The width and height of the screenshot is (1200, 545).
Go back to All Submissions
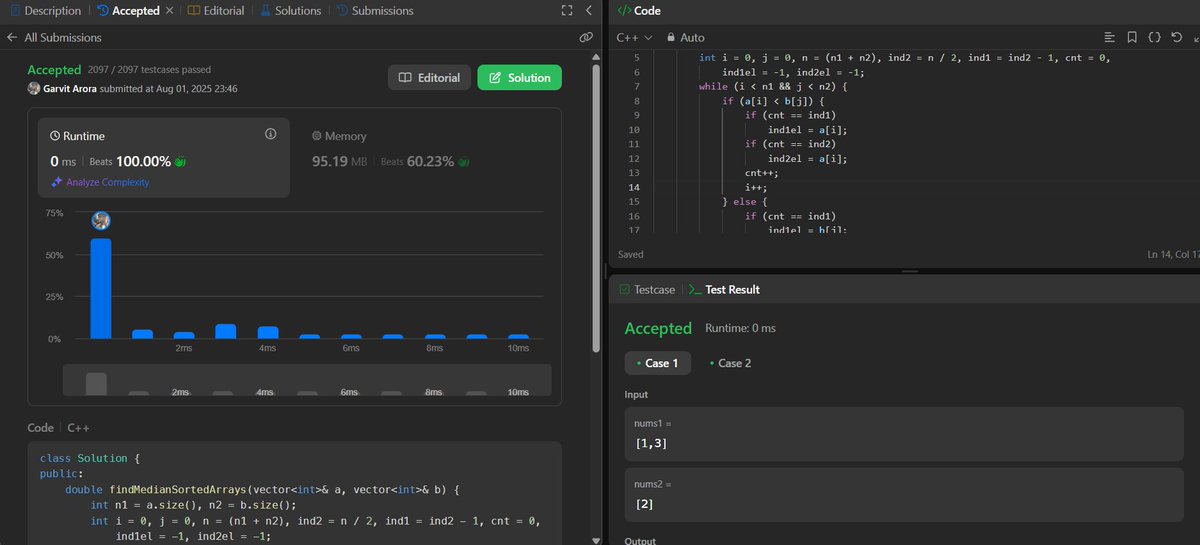click(54, 37)
